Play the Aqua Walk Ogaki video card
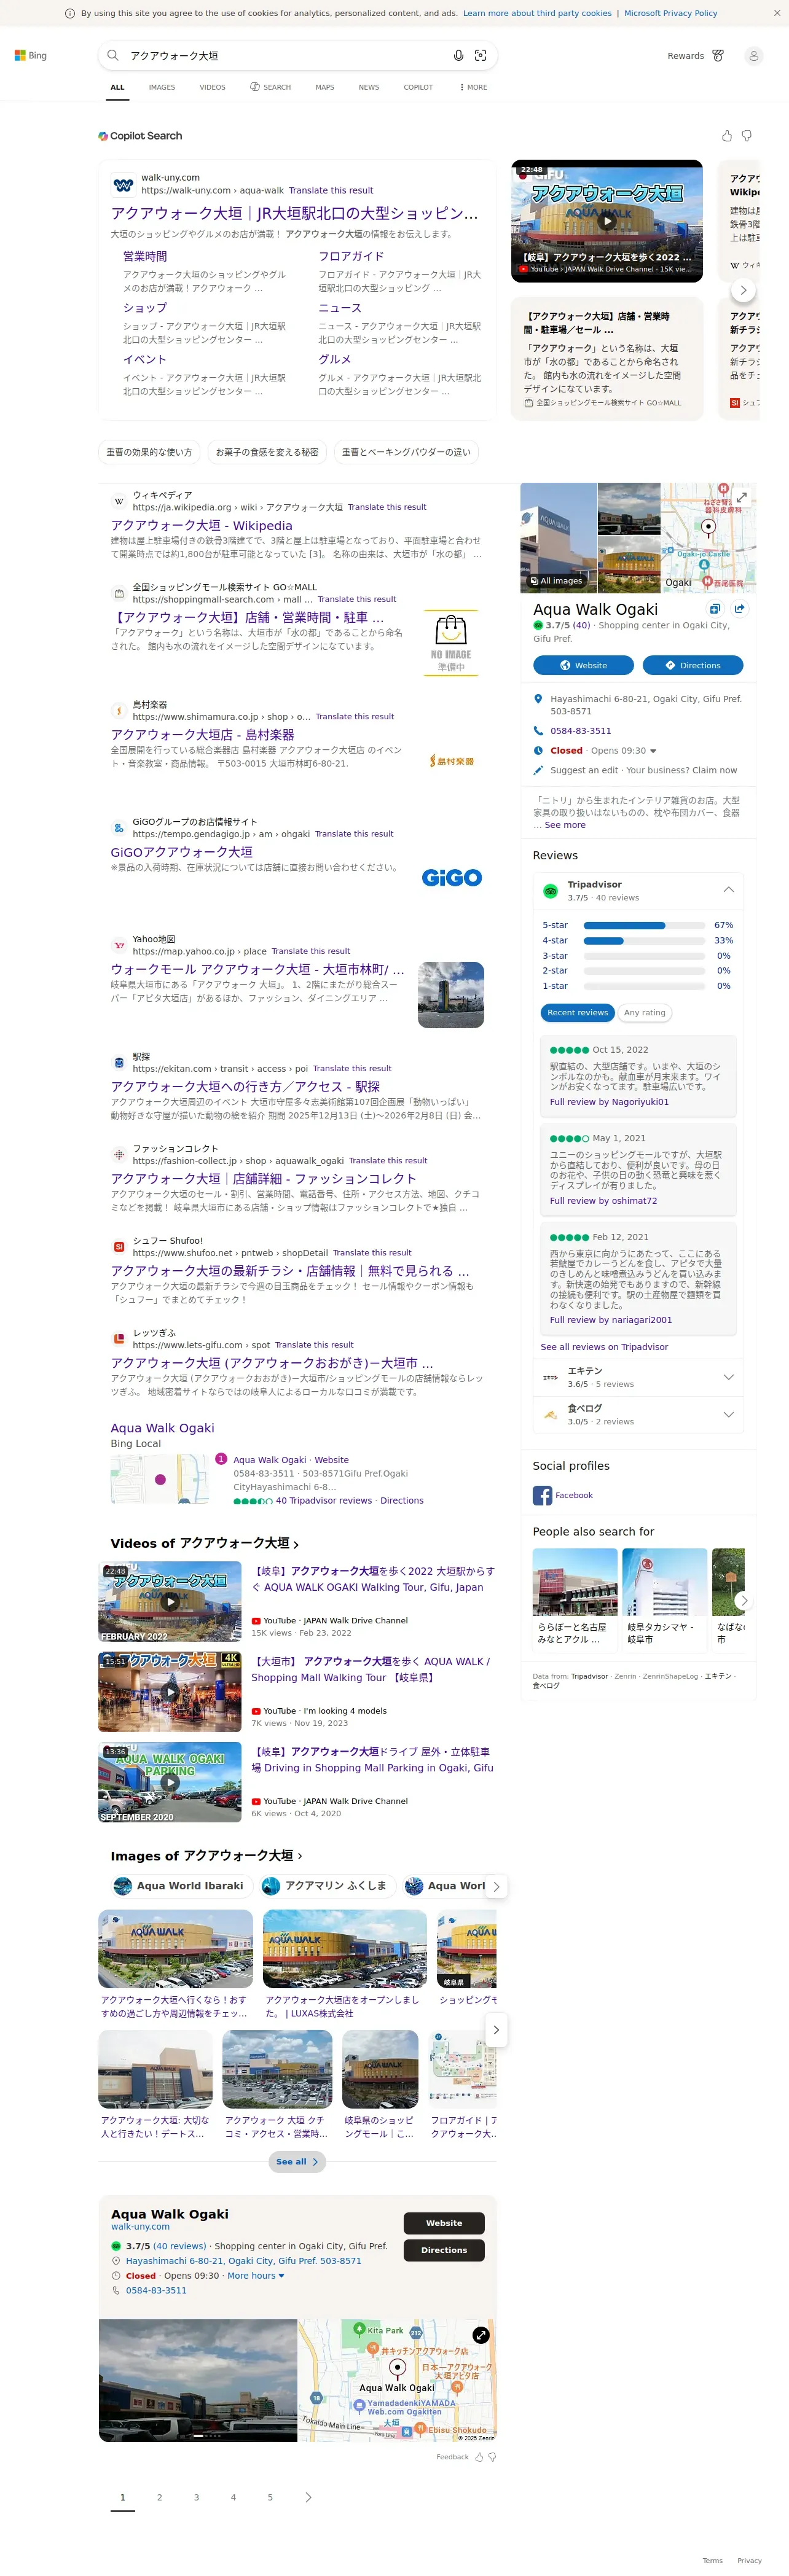This screenshot has width=789, height=2576. click(607, 221)
